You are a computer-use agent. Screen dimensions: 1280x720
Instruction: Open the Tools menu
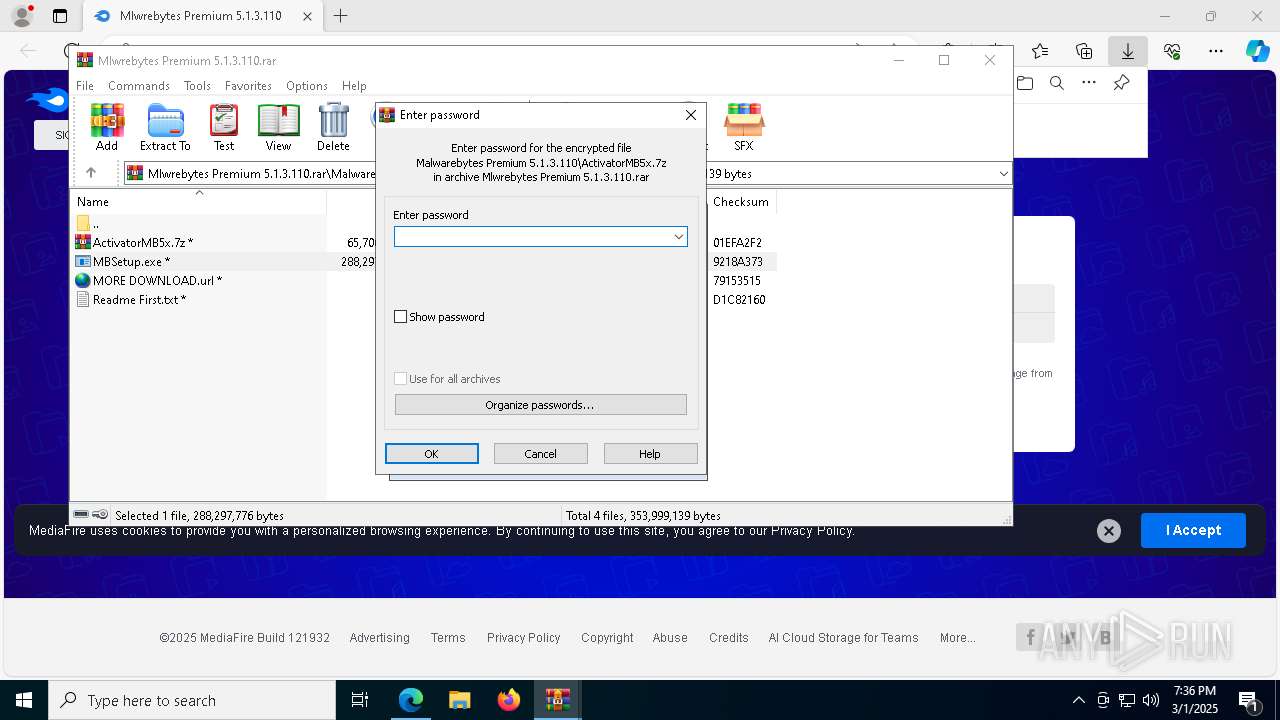(x=197, y=86)
